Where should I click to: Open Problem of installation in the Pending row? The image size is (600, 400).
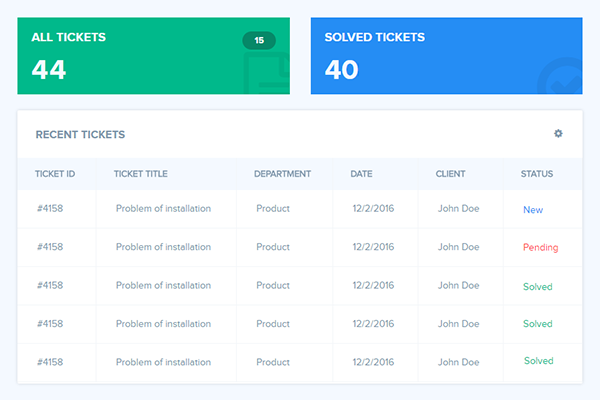tap(163, 247)
